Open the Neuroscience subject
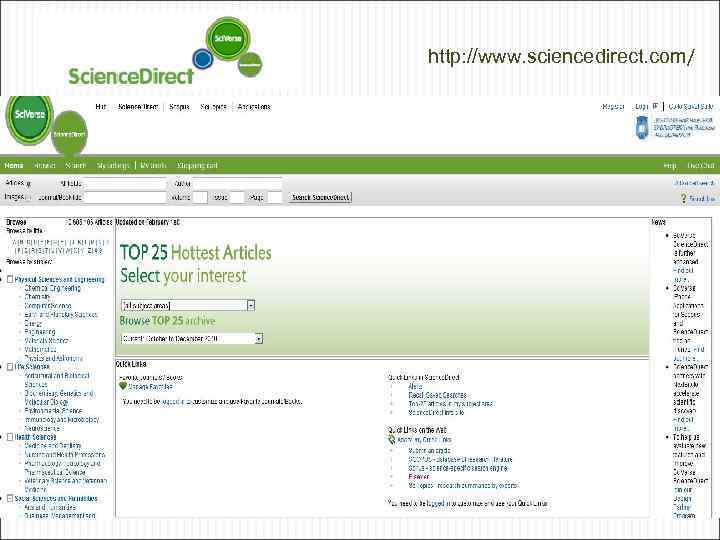The width and height of the screenshot is (720, 540). point(42,428)
